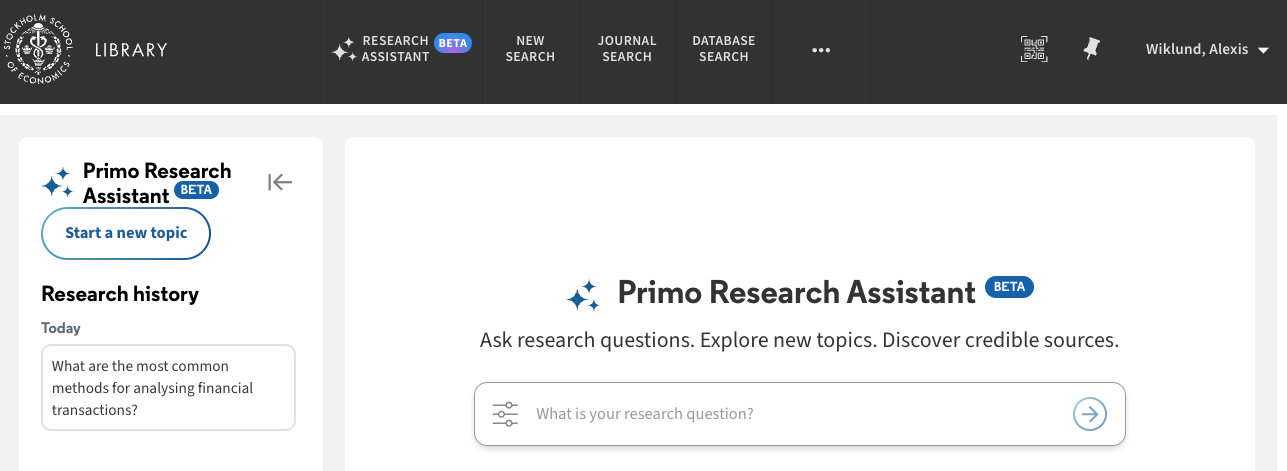The width and height of the screenshot is (1287, 471).
Task: Click sparkle icon next to Research Assistant nav
Action: [344, 49]
